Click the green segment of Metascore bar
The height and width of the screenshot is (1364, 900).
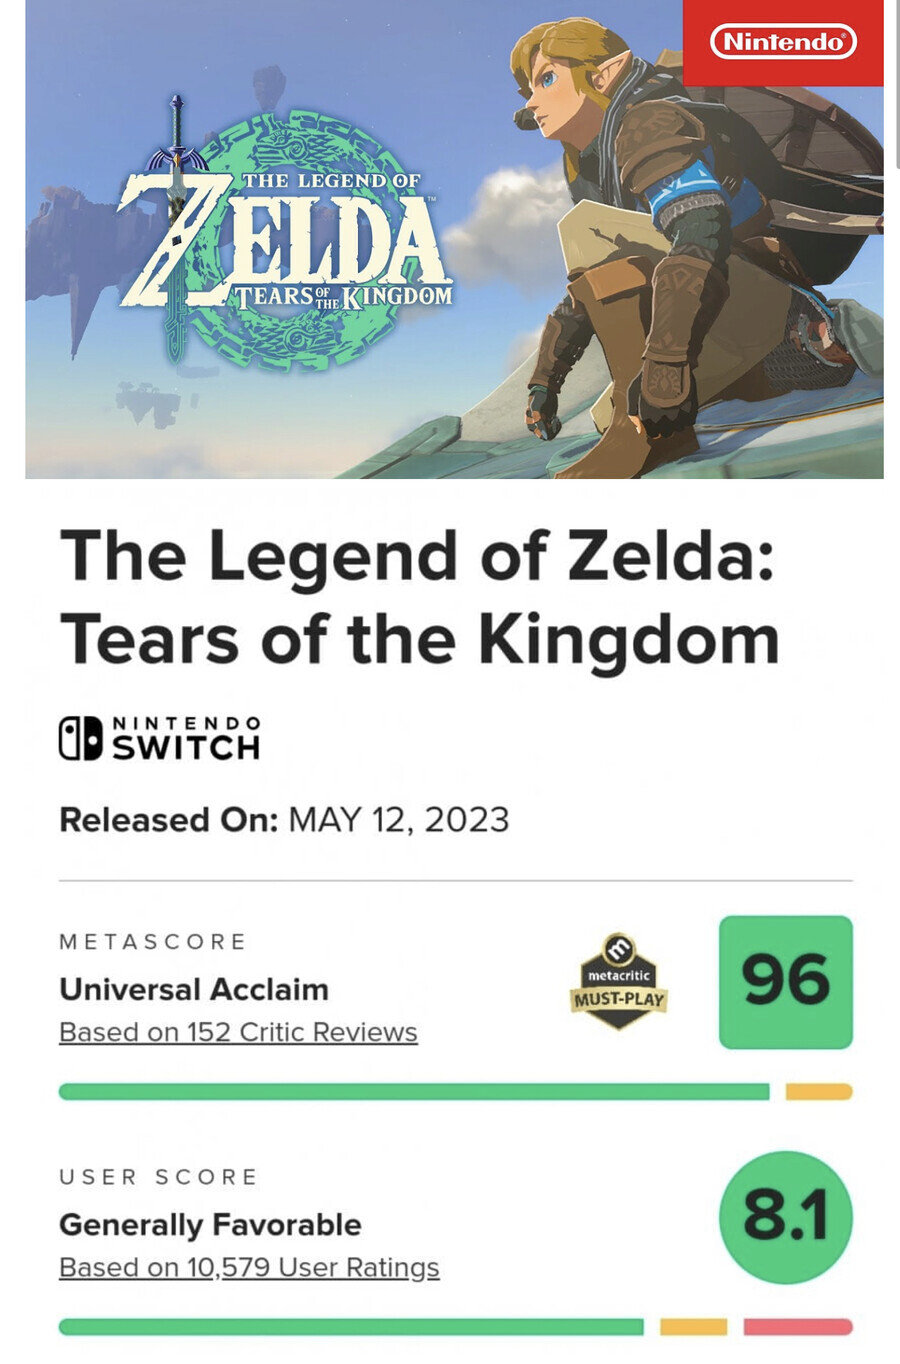pyautogui.click(x=414, y=1091)
